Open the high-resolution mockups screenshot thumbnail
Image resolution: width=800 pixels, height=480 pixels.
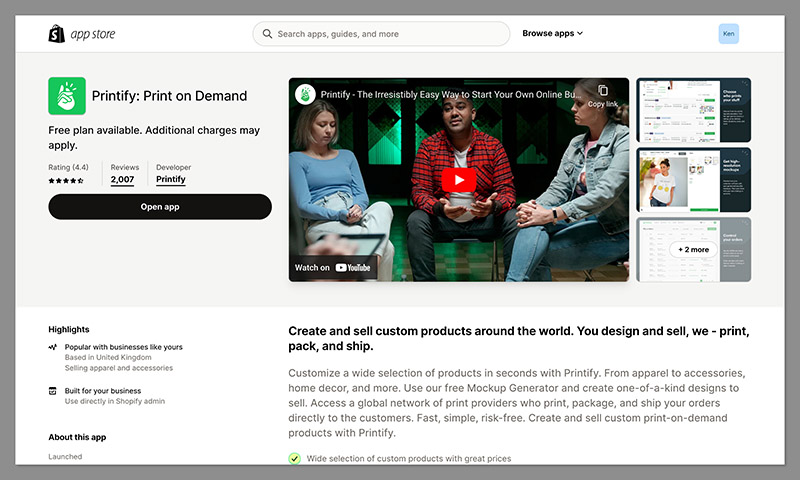click(x=693, y=180)
